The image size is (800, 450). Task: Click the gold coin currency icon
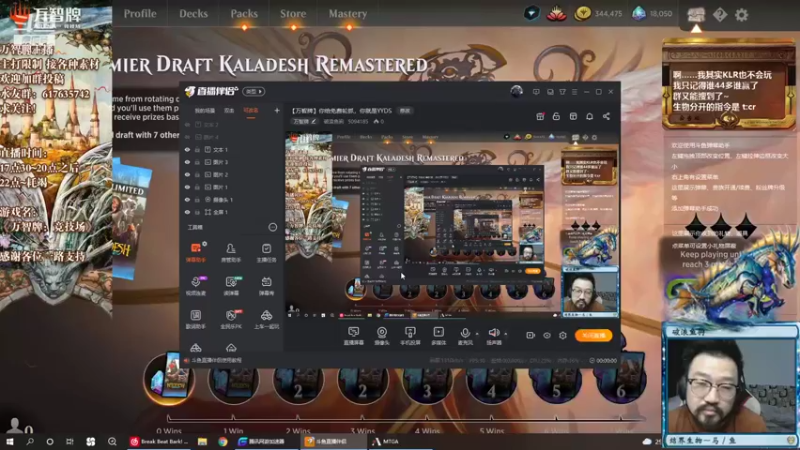582,14
